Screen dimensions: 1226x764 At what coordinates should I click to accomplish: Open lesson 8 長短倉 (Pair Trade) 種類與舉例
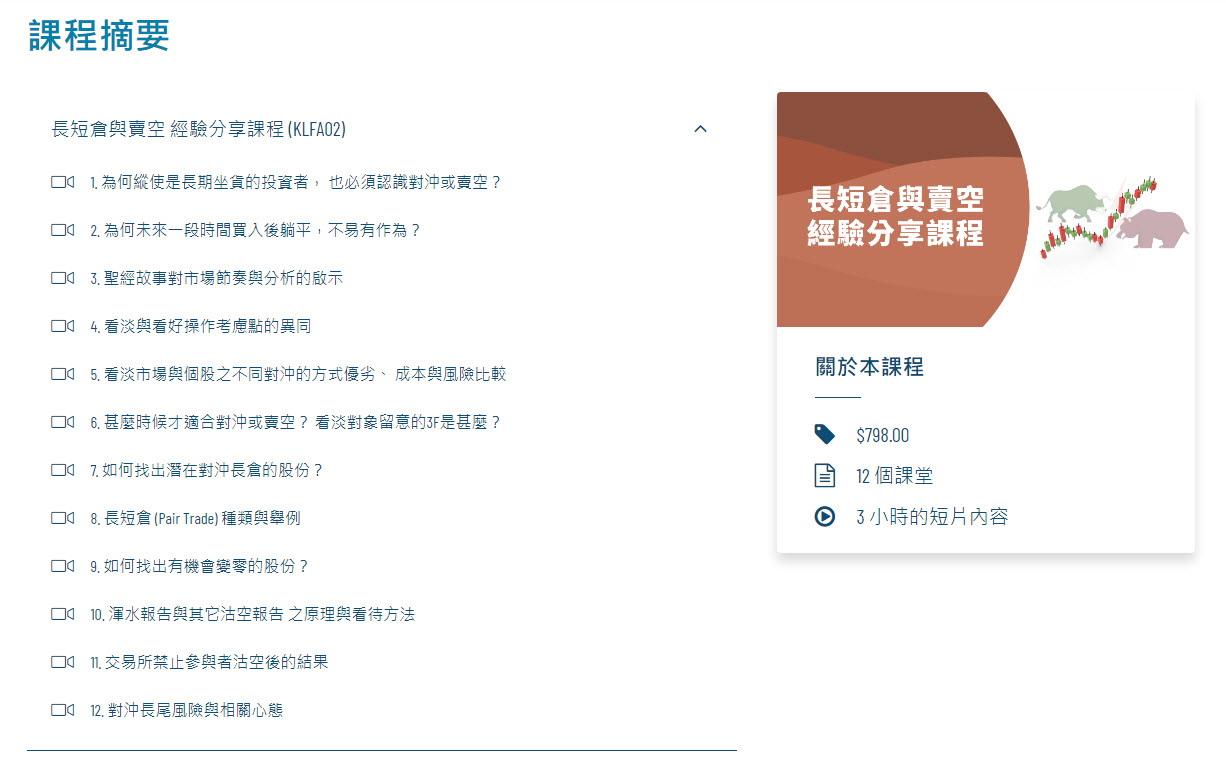tap(195, 518)
